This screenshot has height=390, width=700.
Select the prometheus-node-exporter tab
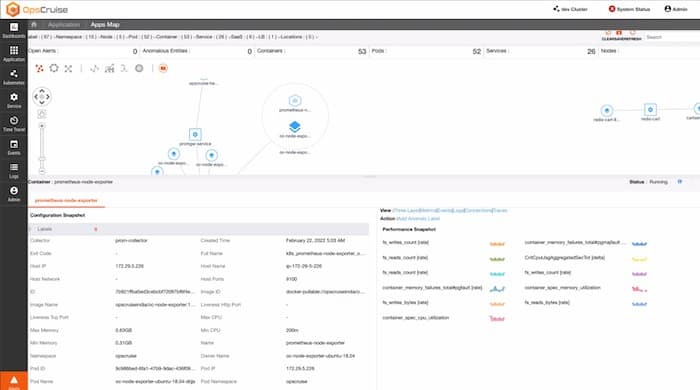(66, 200)
